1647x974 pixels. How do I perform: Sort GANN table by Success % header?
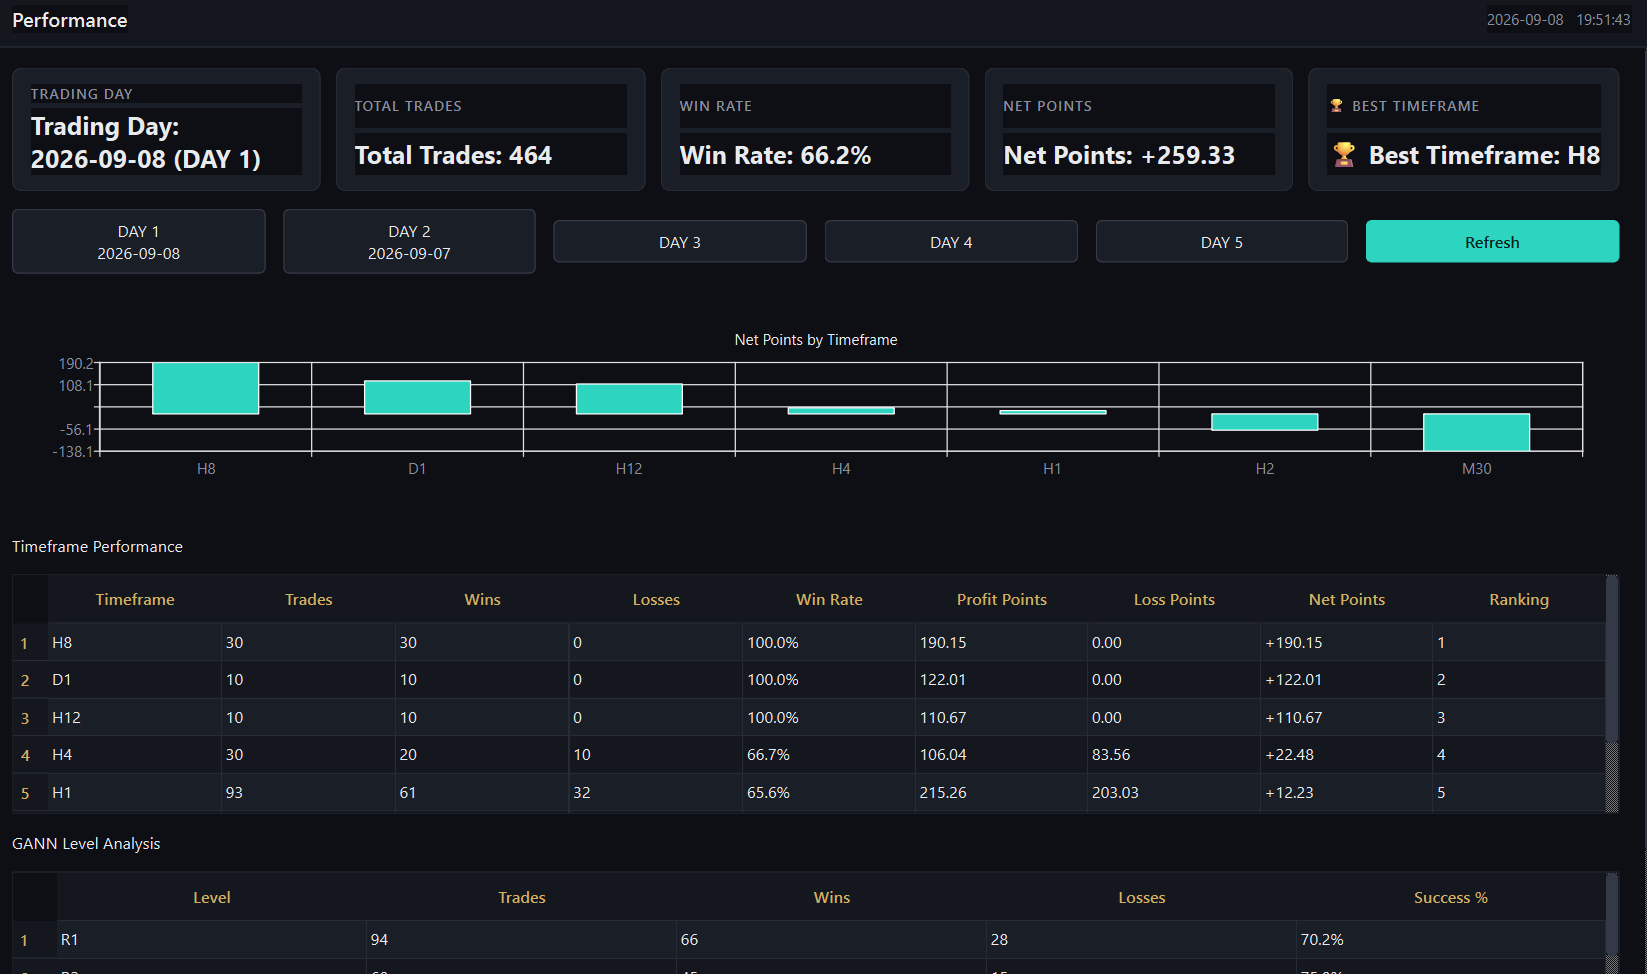[x=1451, y=897]
